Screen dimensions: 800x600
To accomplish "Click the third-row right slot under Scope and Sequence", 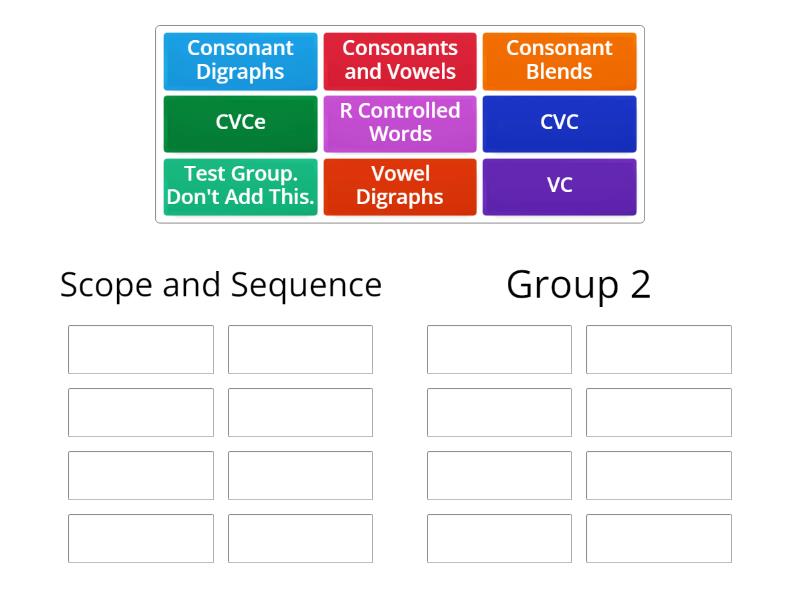I will point(301,475).
